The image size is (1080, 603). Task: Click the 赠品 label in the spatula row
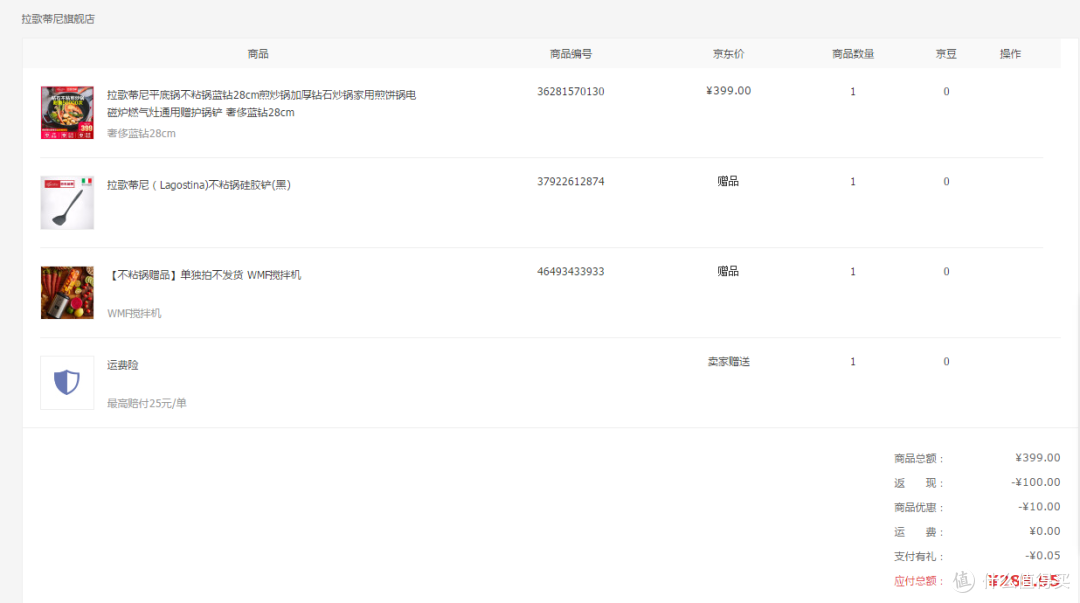coord(728,181)
